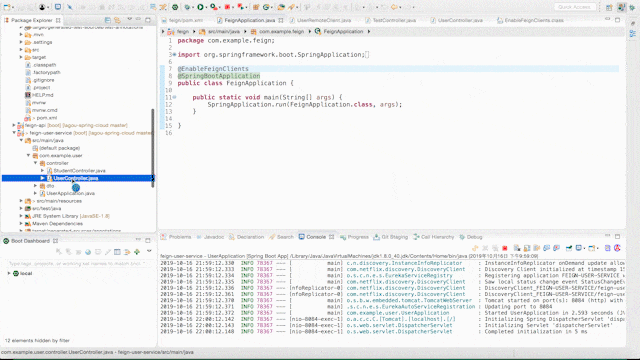Click the Back navigation arrow in toolbar
Viewport: 640px width, 360px height.
(x=394, y=7)
